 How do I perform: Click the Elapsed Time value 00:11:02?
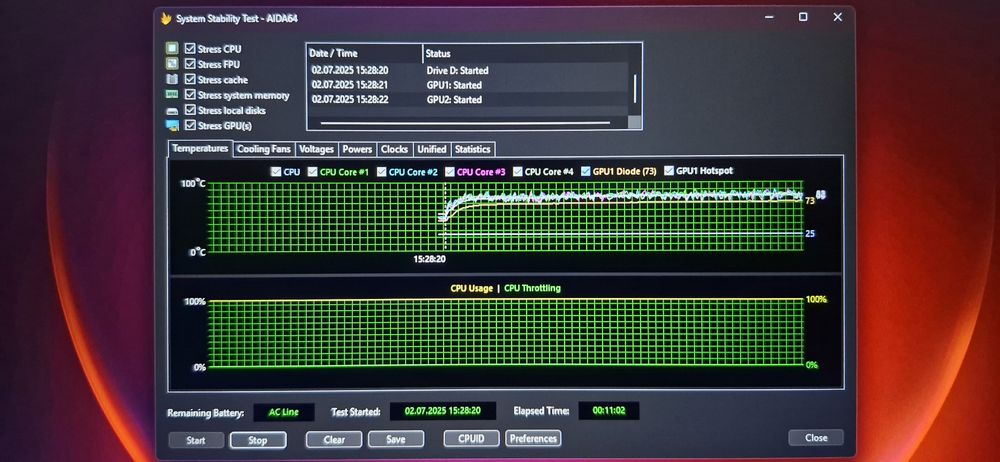(x=608, y=411)
